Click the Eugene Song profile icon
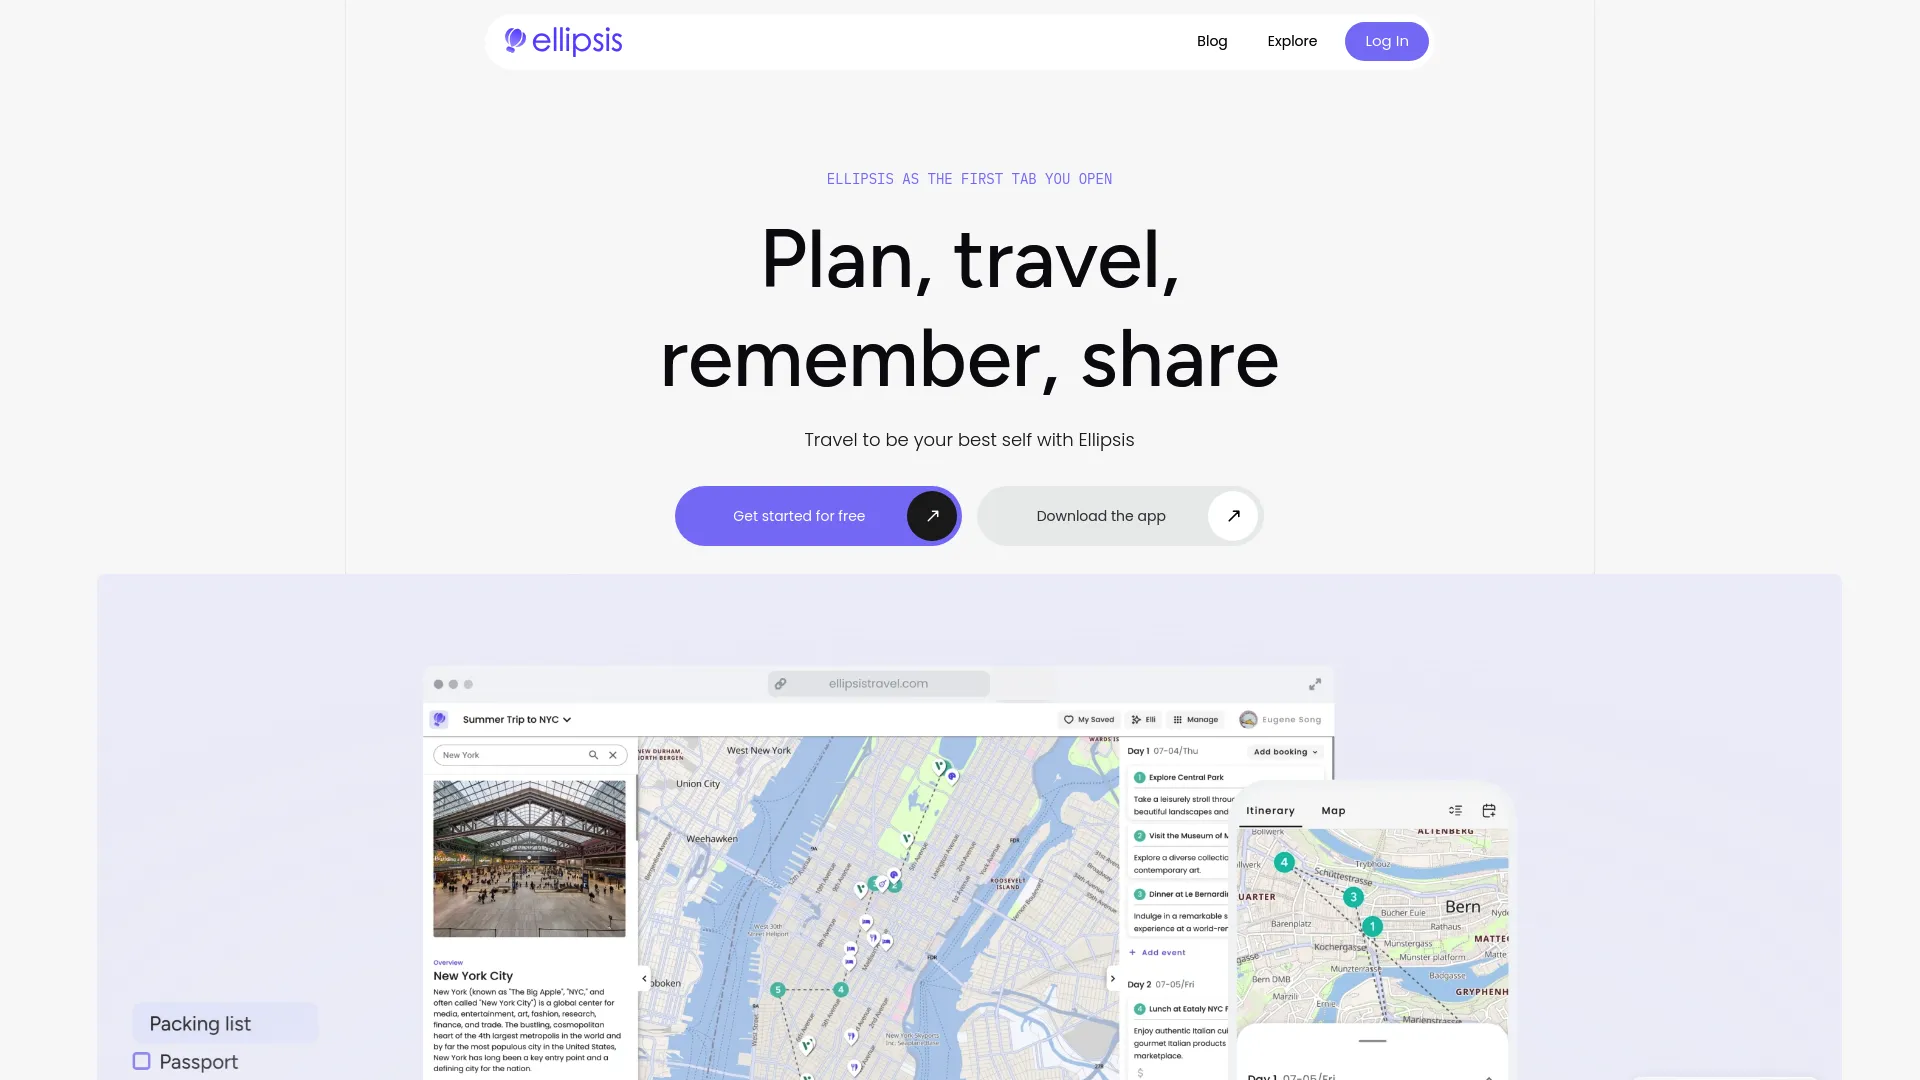 pyautogui.click(x=1247, y=719)
